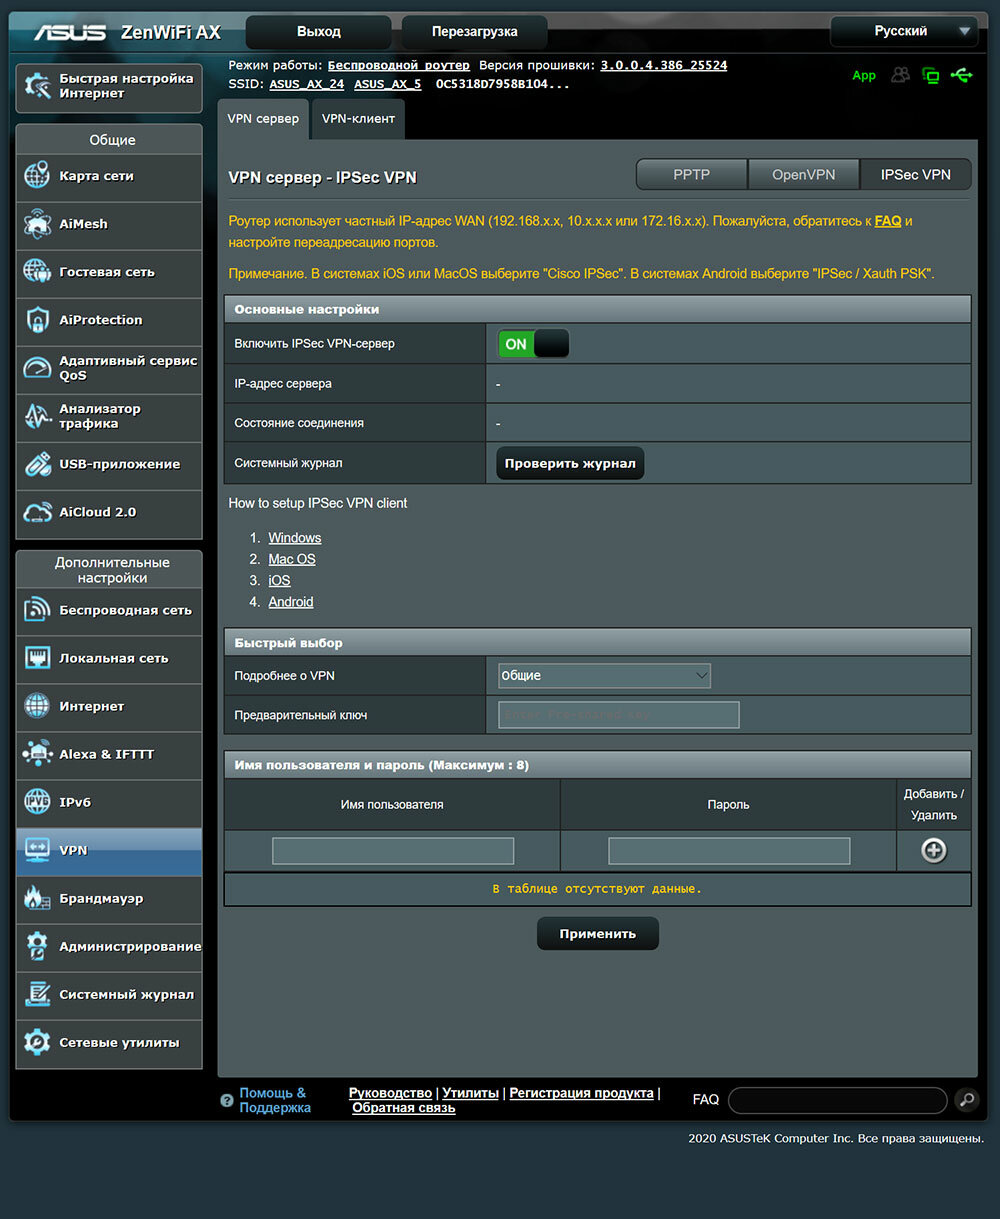
Task: Click the Wireless network icon
Action: [37, 610]
